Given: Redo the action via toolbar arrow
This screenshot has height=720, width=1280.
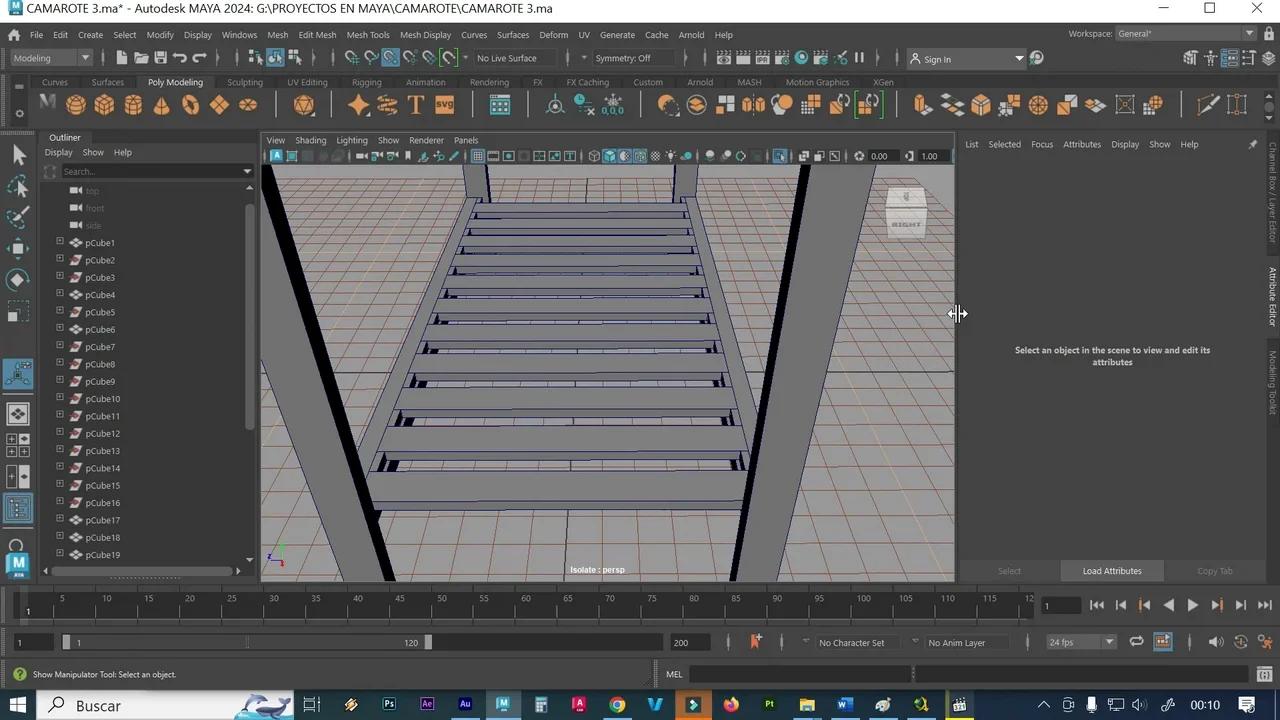Looking at the screenshot, I should (x=199, y=58).
